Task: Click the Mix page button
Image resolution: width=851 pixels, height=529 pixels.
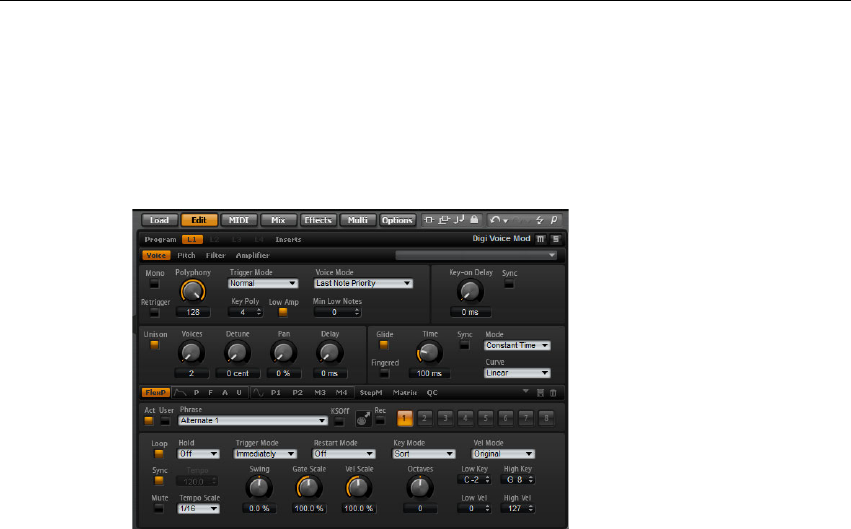Action: (278, 220)
